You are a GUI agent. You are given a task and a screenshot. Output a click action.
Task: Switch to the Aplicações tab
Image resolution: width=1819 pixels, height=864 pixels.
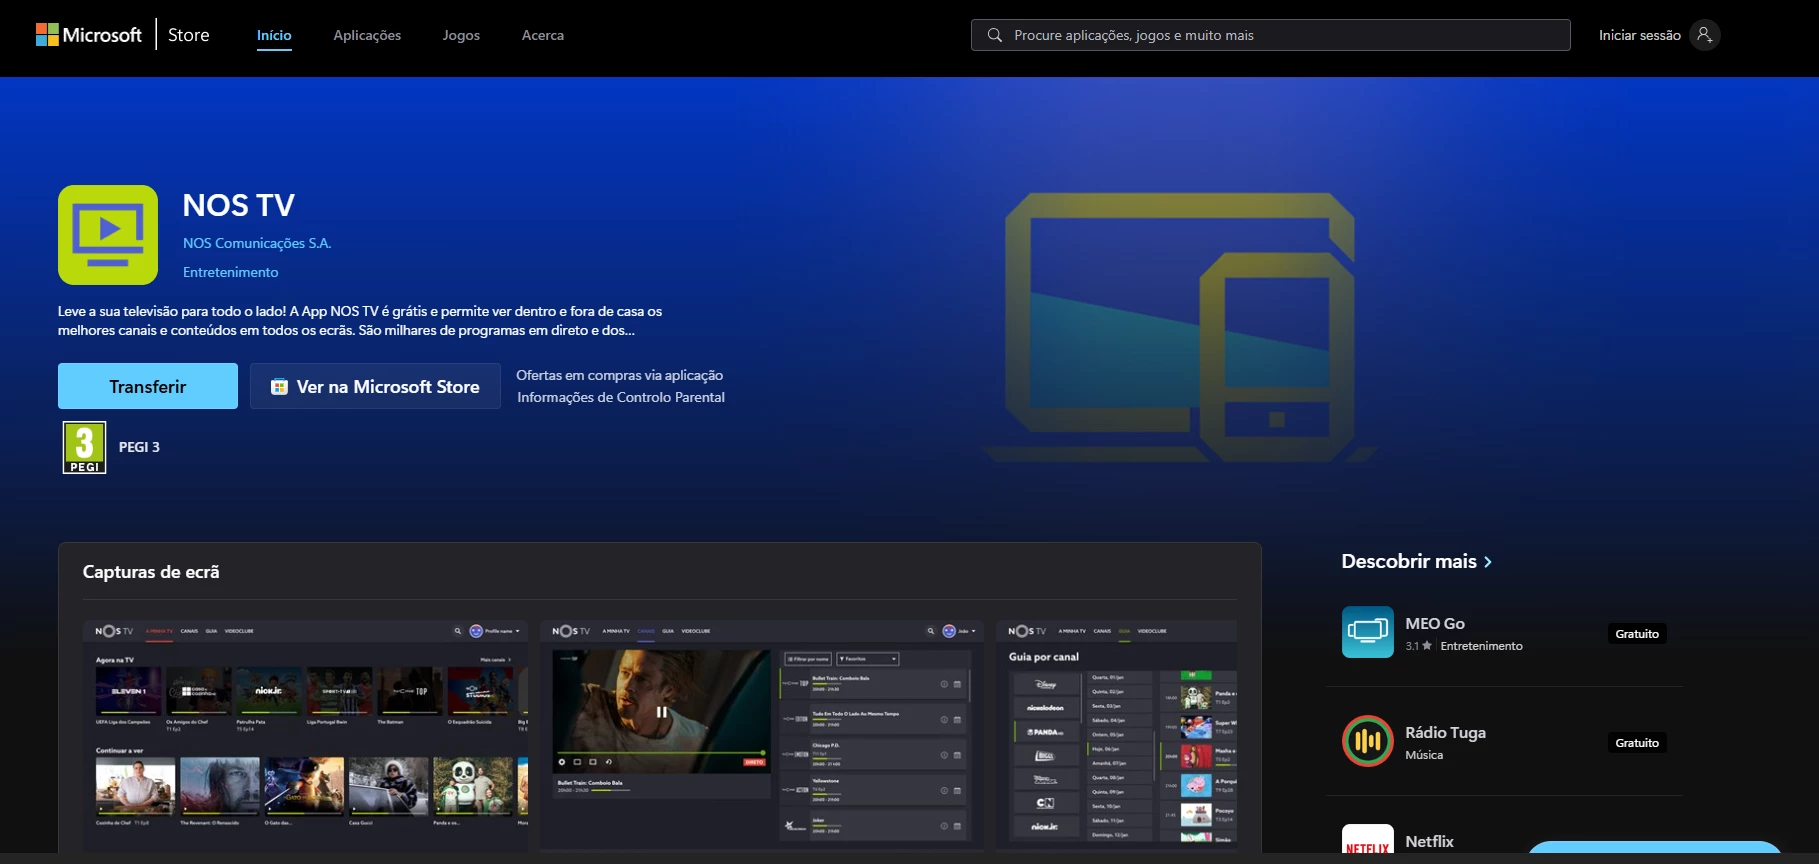click(367, 35)
